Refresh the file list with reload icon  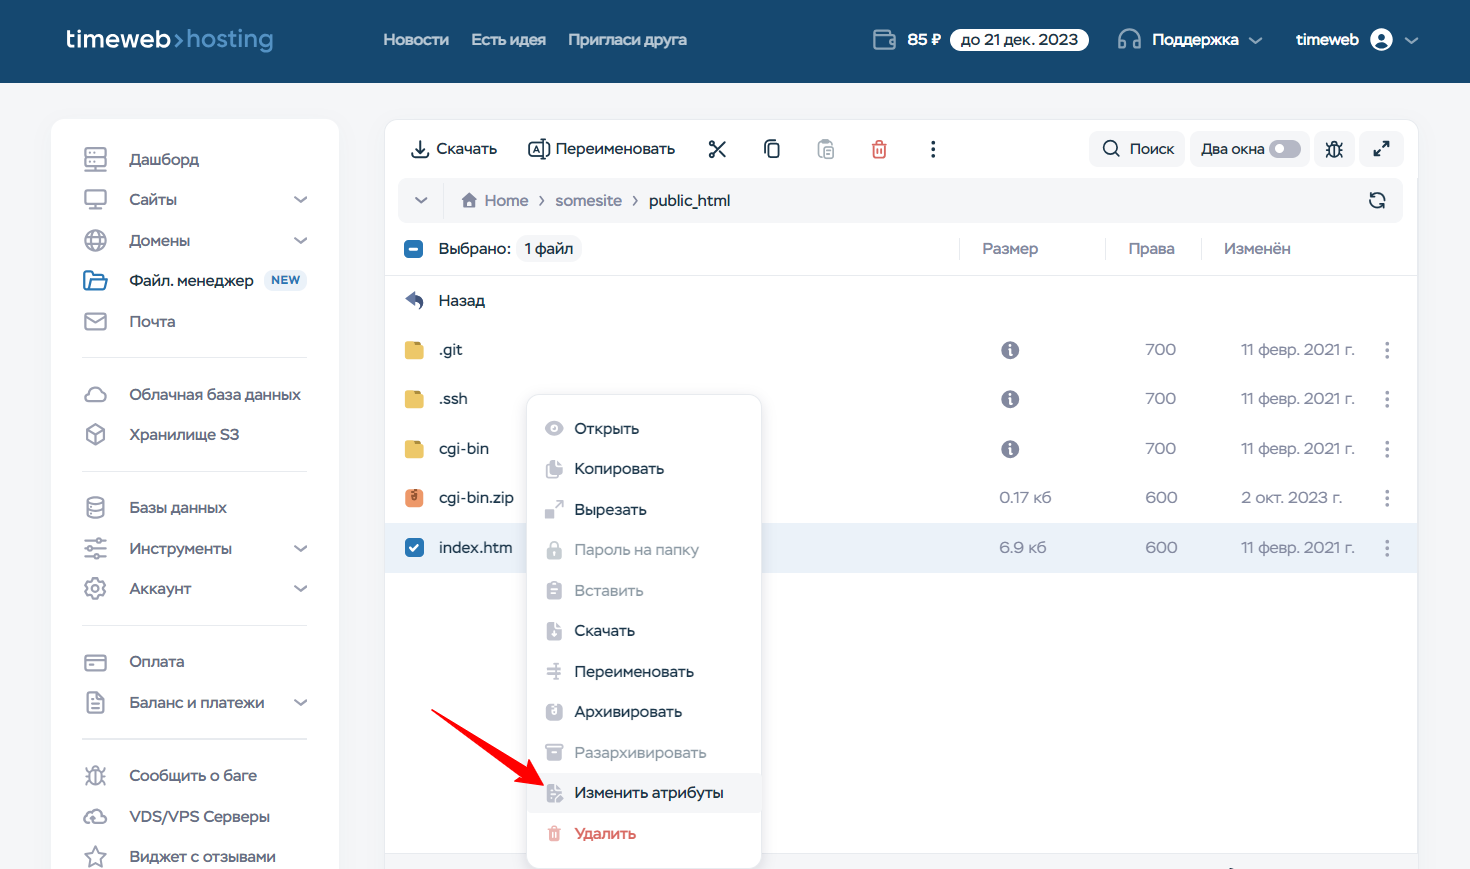(1377, 200)
